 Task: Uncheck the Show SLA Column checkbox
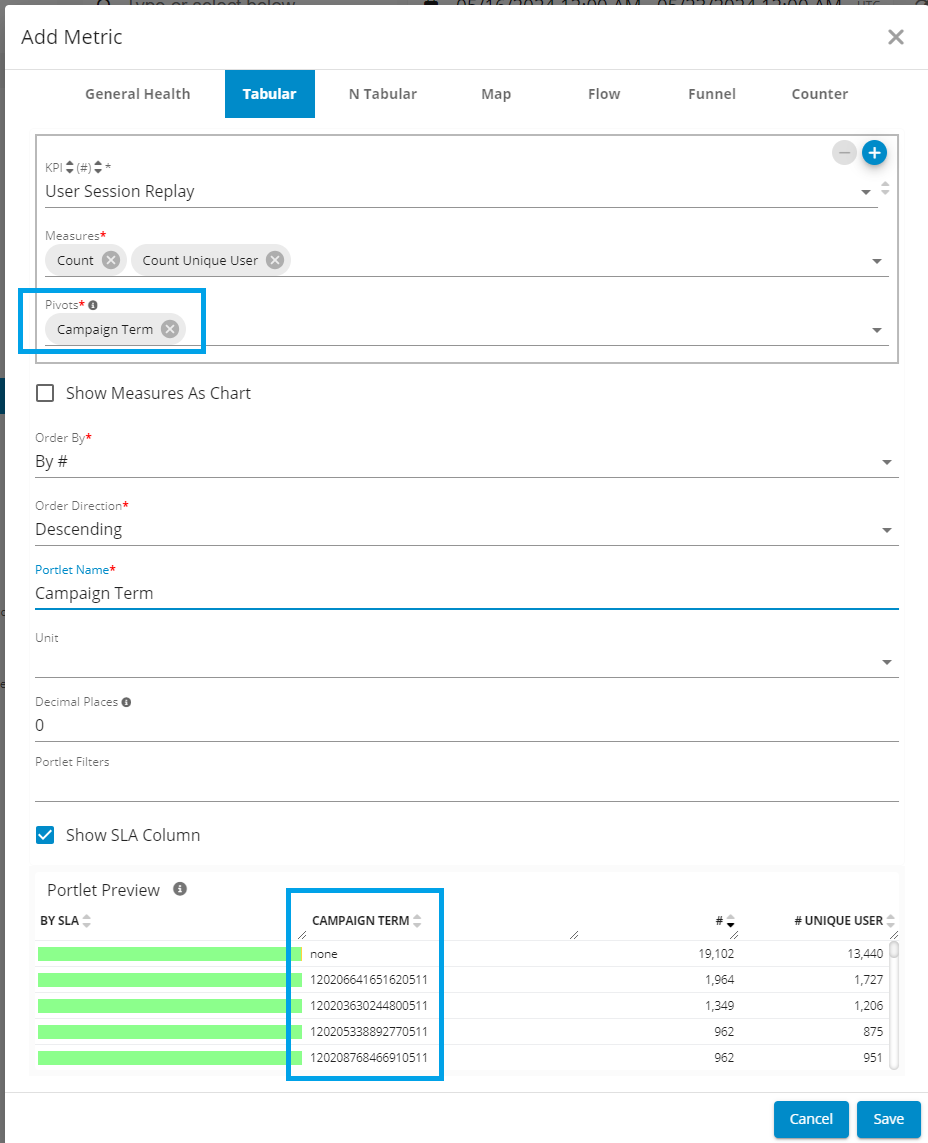pos(45,835)
